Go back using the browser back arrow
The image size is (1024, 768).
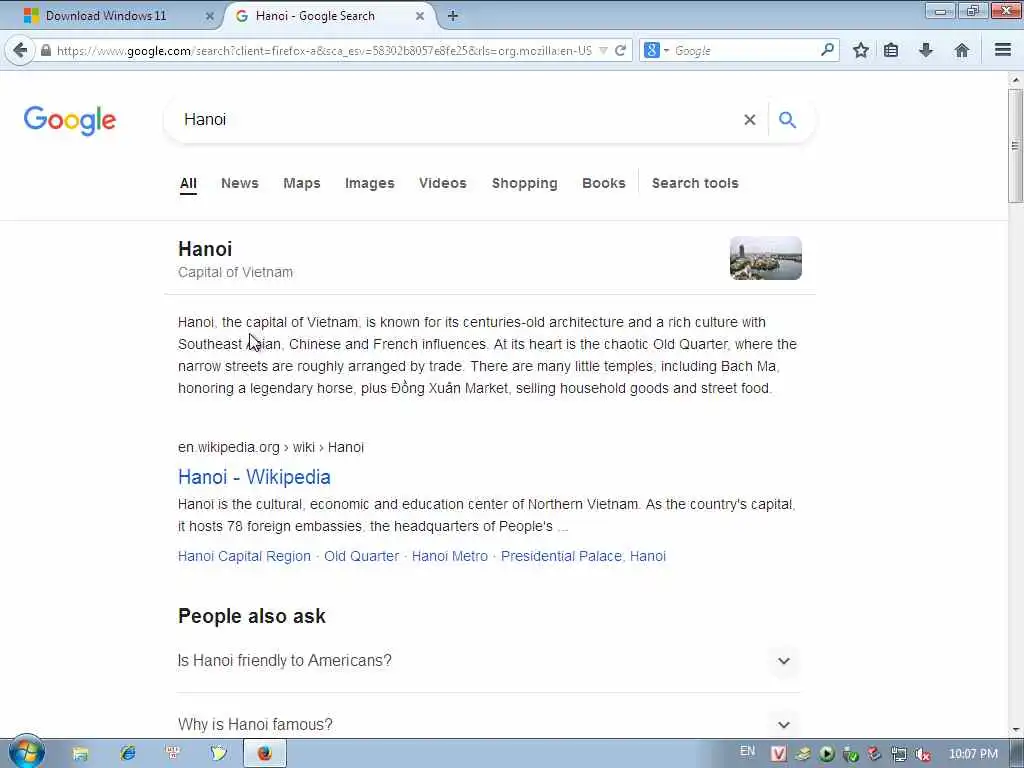coord(20,50)
